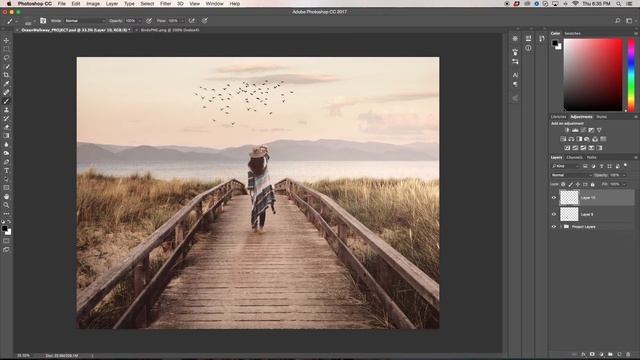
Task: Select the Gradient tool
Action: click(x=6, y=136)
